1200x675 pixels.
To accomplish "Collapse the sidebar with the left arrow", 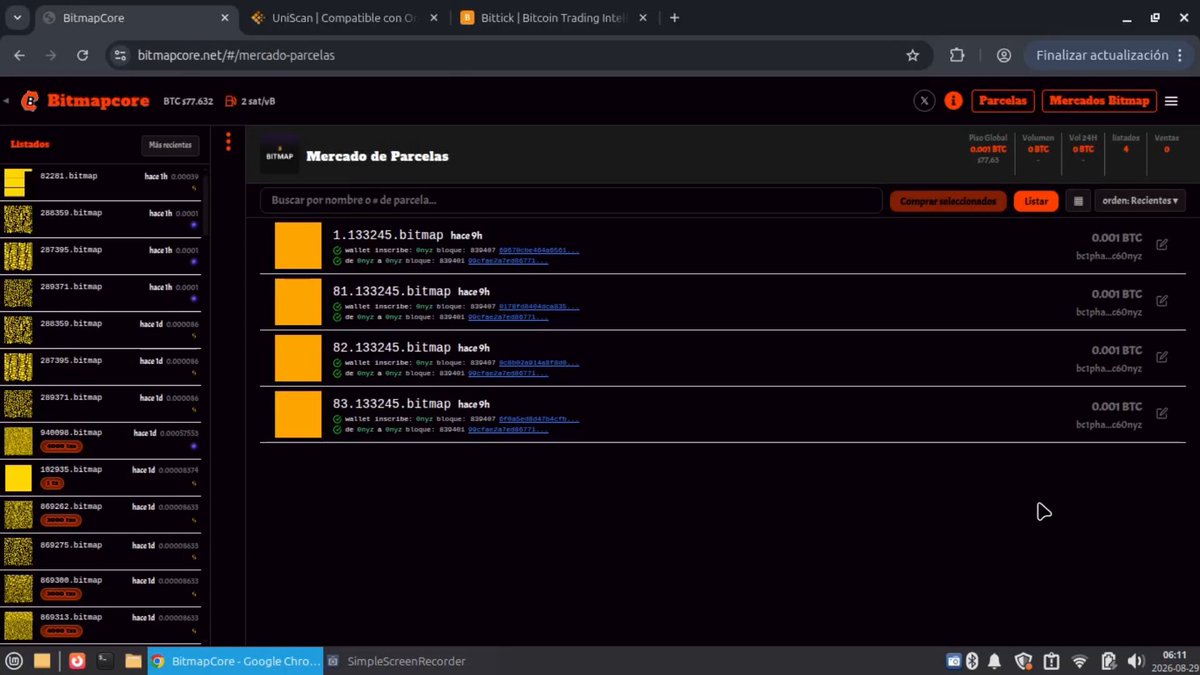I will click(x=6, y=101).
